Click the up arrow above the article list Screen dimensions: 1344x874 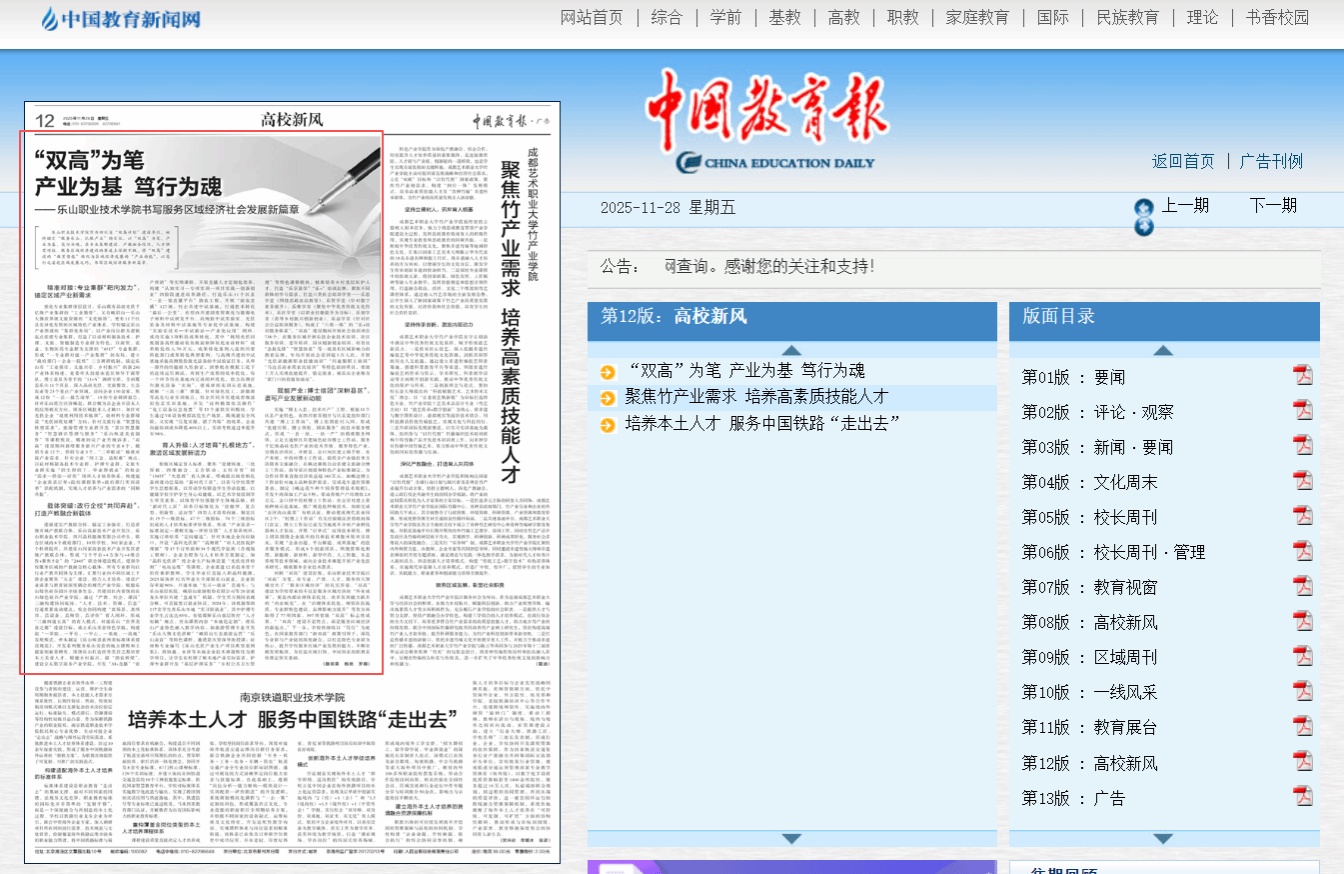click(x=791, y=350)
